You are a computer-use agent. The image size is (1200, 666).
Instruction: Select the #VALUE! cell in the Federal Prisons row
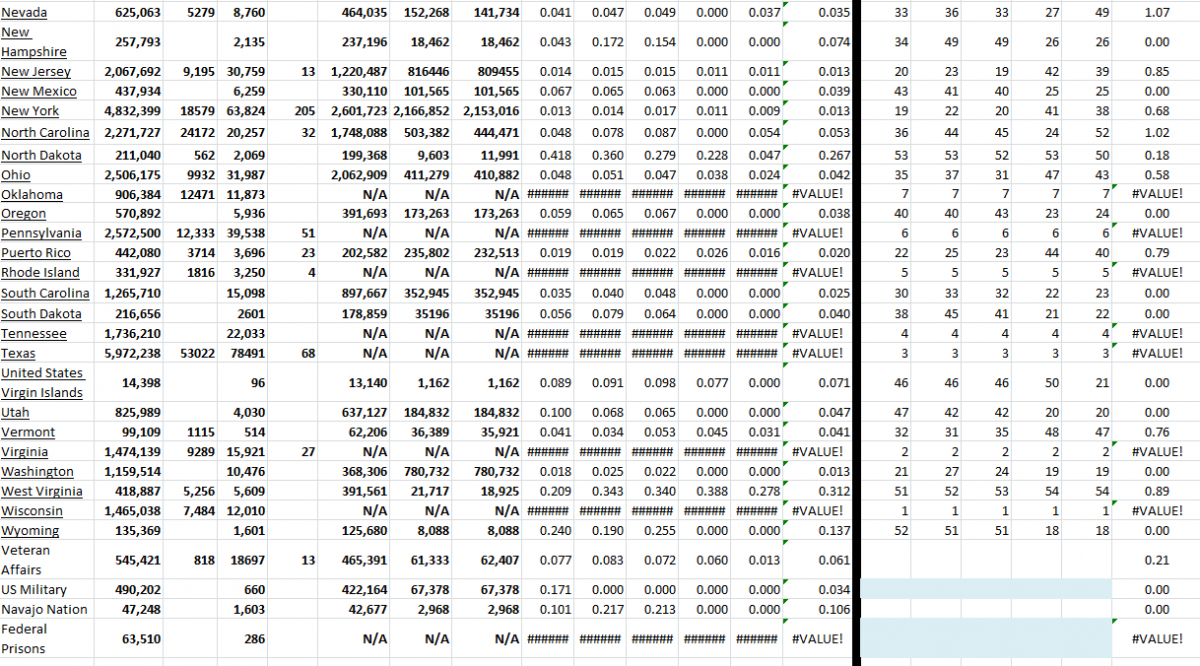pyautogui.click(x=820, y=639)
